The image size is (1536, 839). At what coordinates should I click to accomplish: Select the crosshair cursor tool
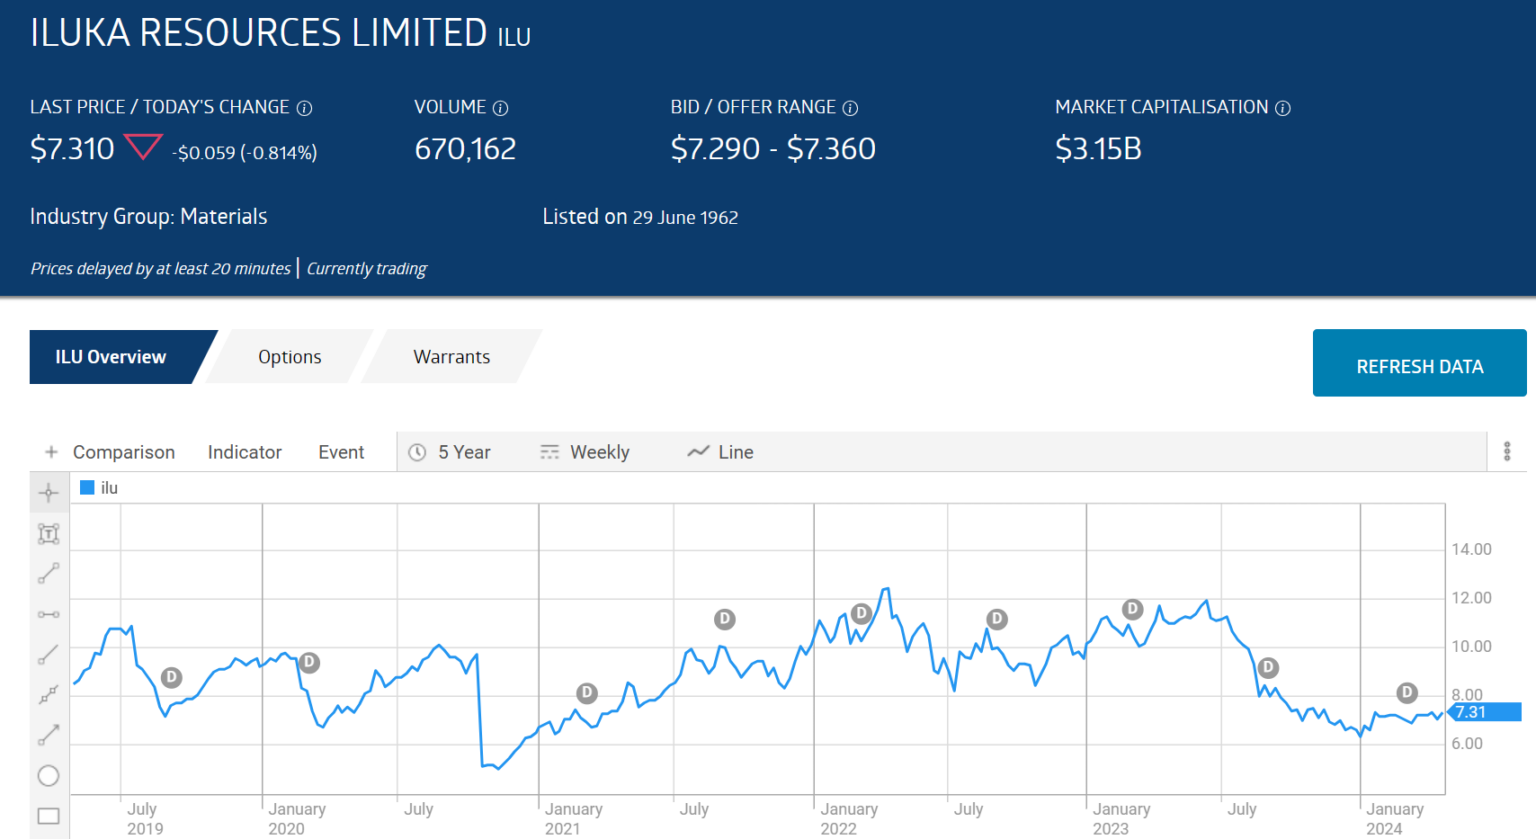click(48, 493)
